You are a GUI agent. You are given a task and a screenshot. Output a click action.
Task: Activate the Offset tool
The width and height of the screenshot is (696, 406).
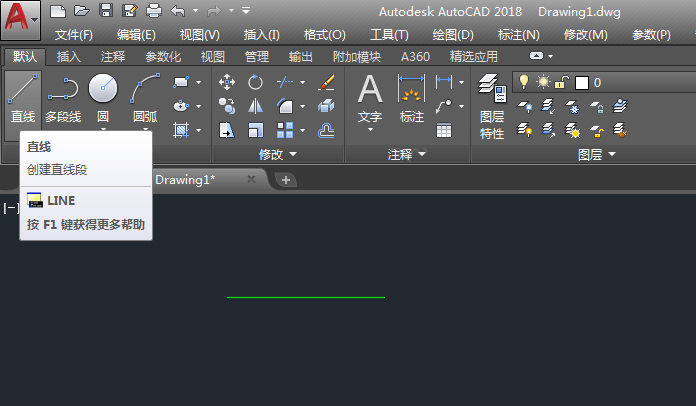[x=326, y=130]
